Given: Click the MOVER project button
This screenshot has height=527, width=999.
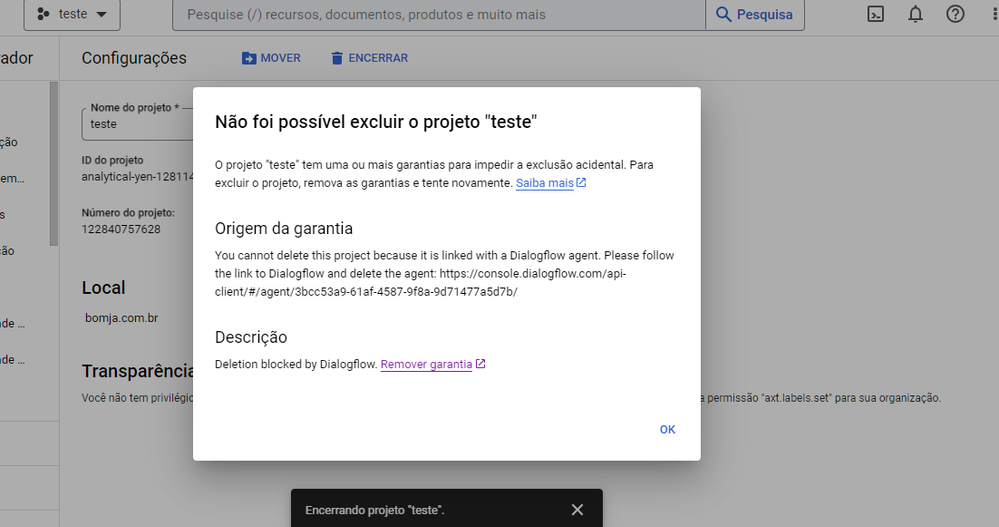Looking at the screenshot, I should pos(271,58).
